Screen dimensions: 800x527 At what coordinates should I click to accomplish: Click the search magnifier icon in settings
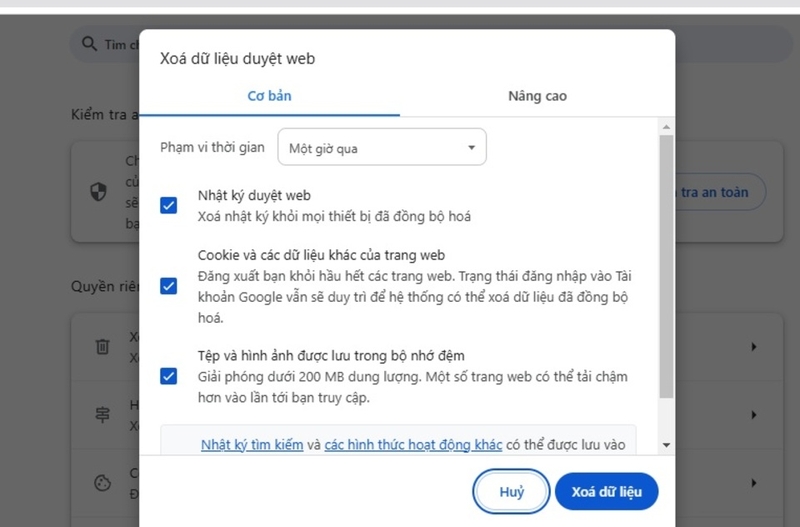click(89, 44)
